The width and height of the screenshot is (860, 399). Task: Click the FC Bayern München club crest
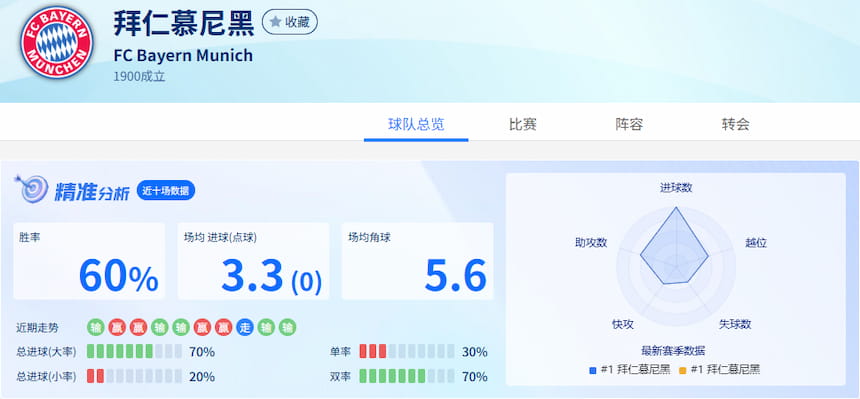pyautogui.click(x=56, y=42)
